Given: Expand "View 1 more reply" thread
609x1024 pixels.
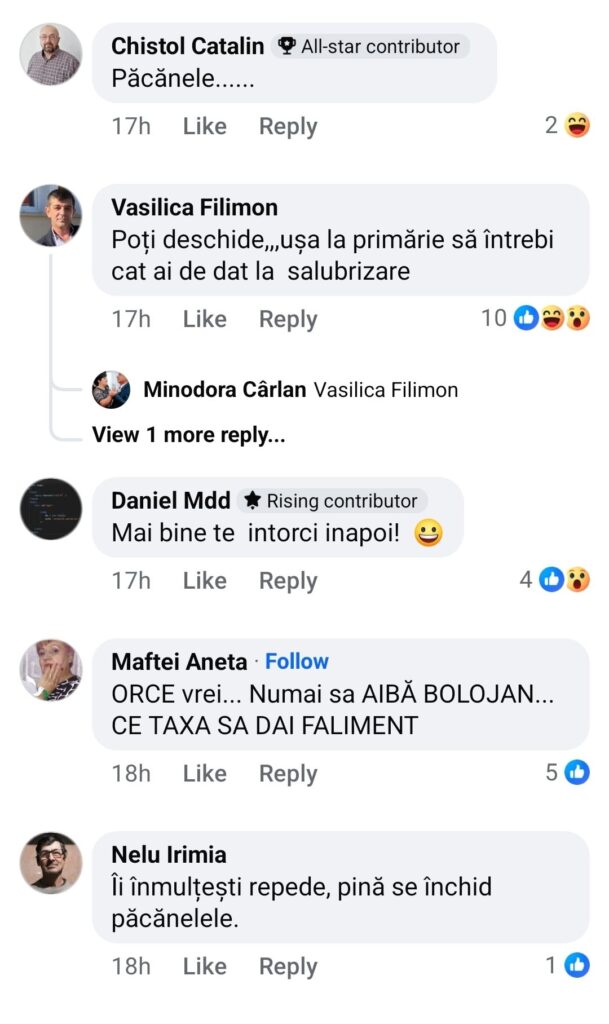Looking at the screenshot, I should pyautogui.click(x=188, y=435).
